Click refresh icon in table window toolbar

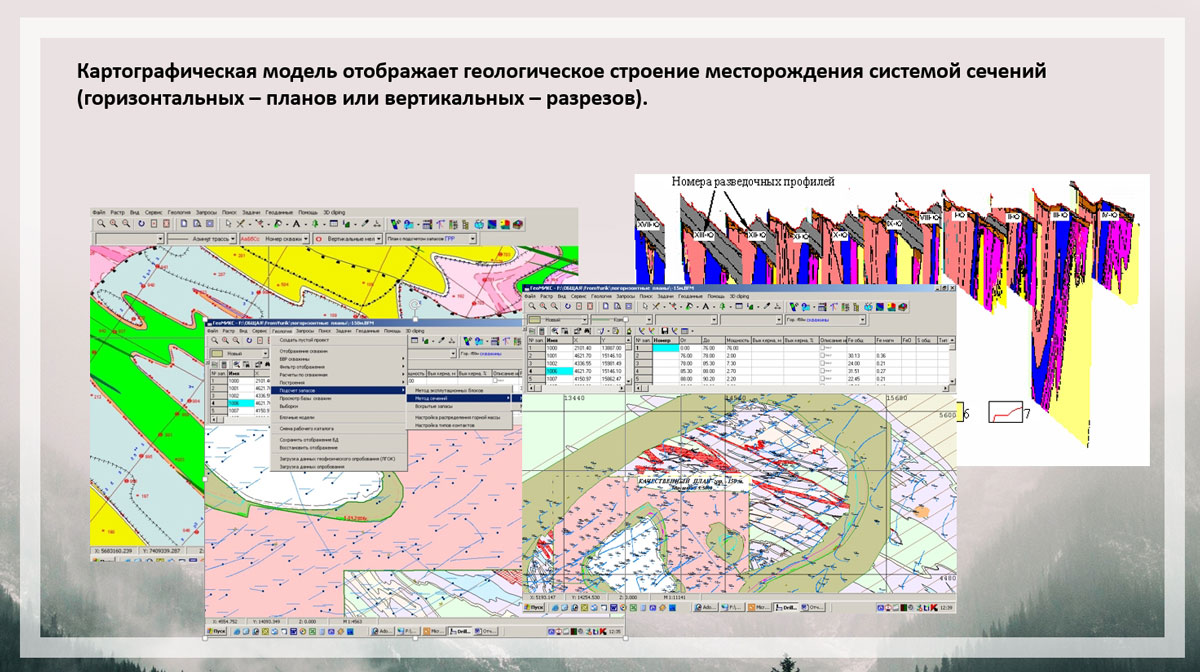click(x=568, y=306)
